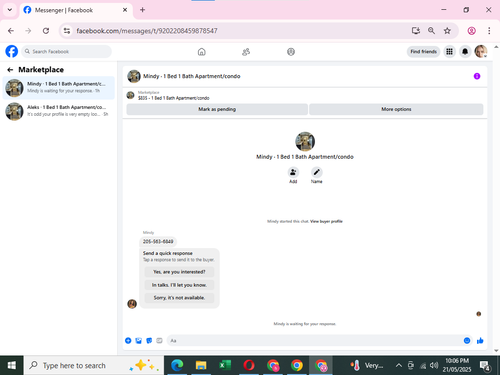View site information icon in address bar
Viewport: 500px width, 375px height.
67,31
